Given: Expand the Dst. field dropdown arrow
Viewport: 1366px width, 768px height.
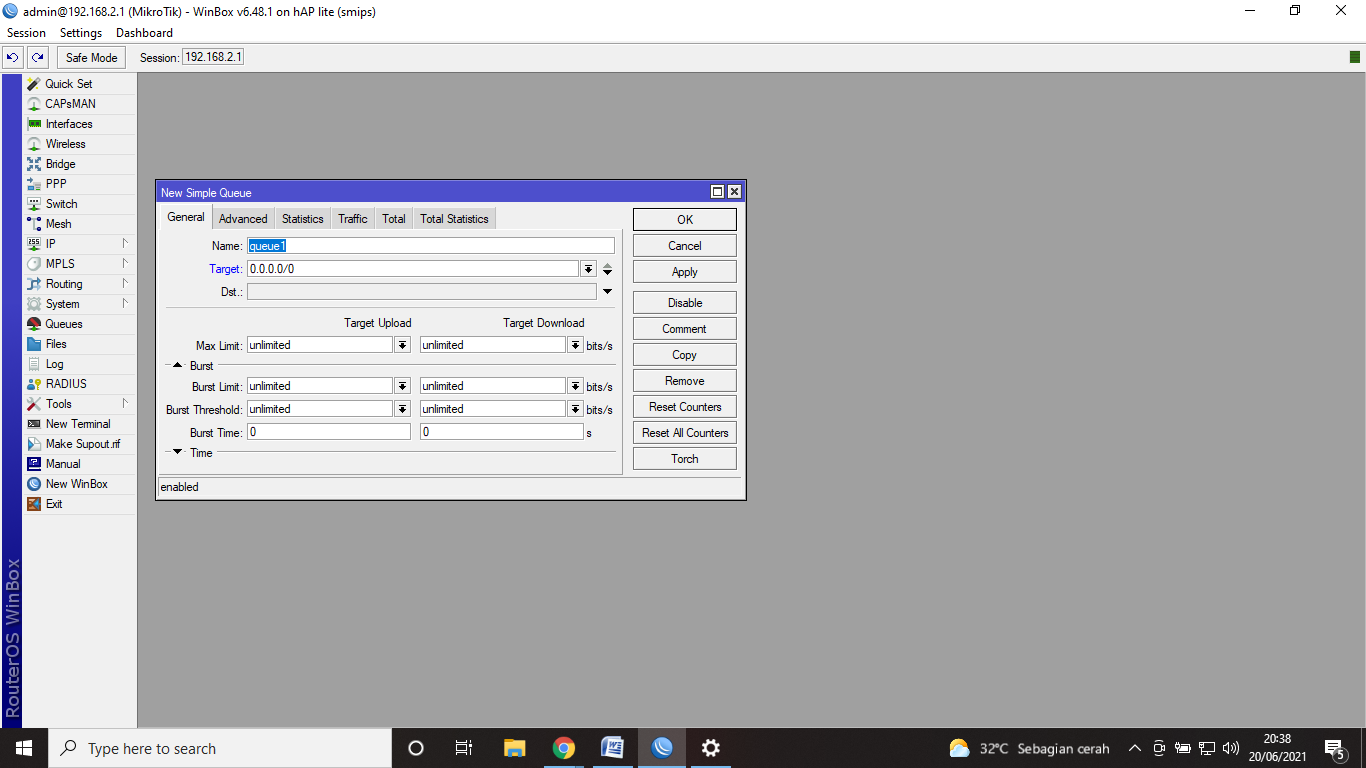Looking at the screenshot, I should click(607, 292).
